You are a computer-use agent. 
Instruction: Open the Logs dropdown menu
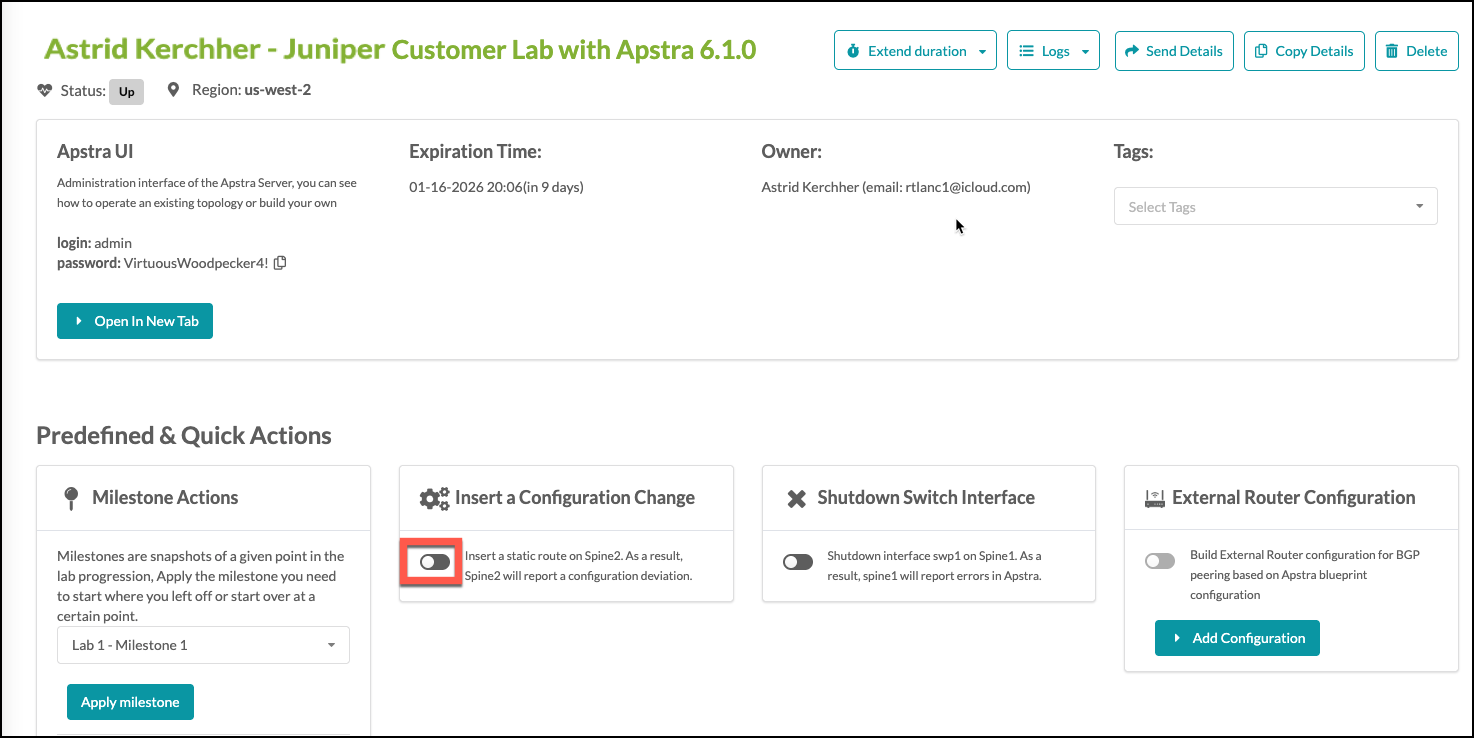(x=1053, y=50)
